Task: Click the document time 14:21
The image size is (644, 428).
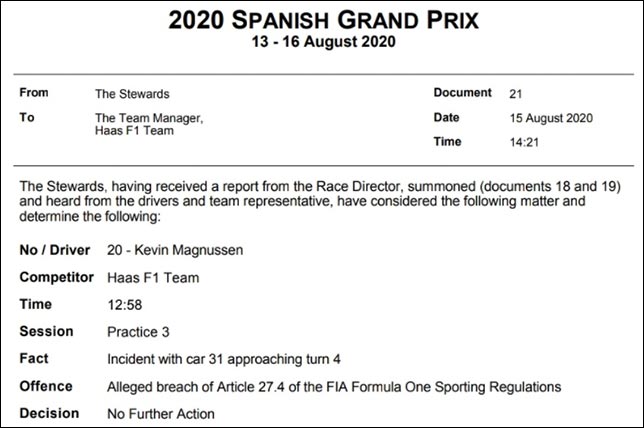Action: (x=523, y=143)
